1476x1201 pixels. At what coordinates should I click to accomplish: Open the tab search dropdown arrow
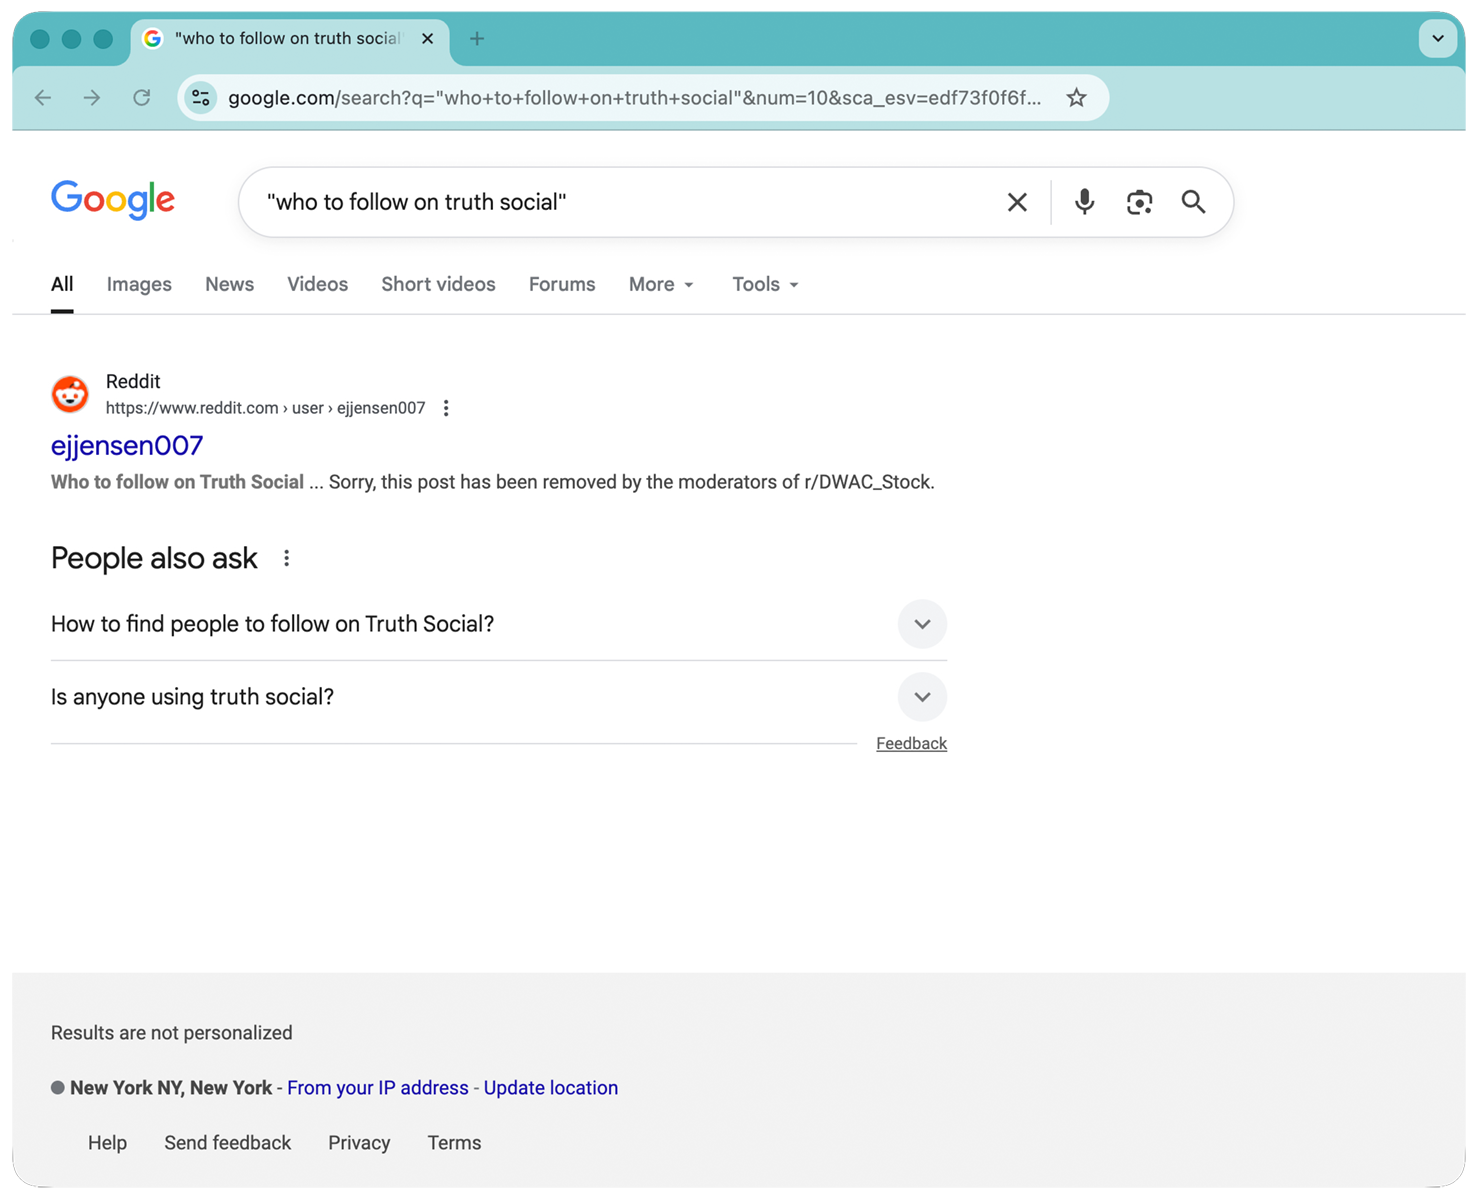(1438, 39)
